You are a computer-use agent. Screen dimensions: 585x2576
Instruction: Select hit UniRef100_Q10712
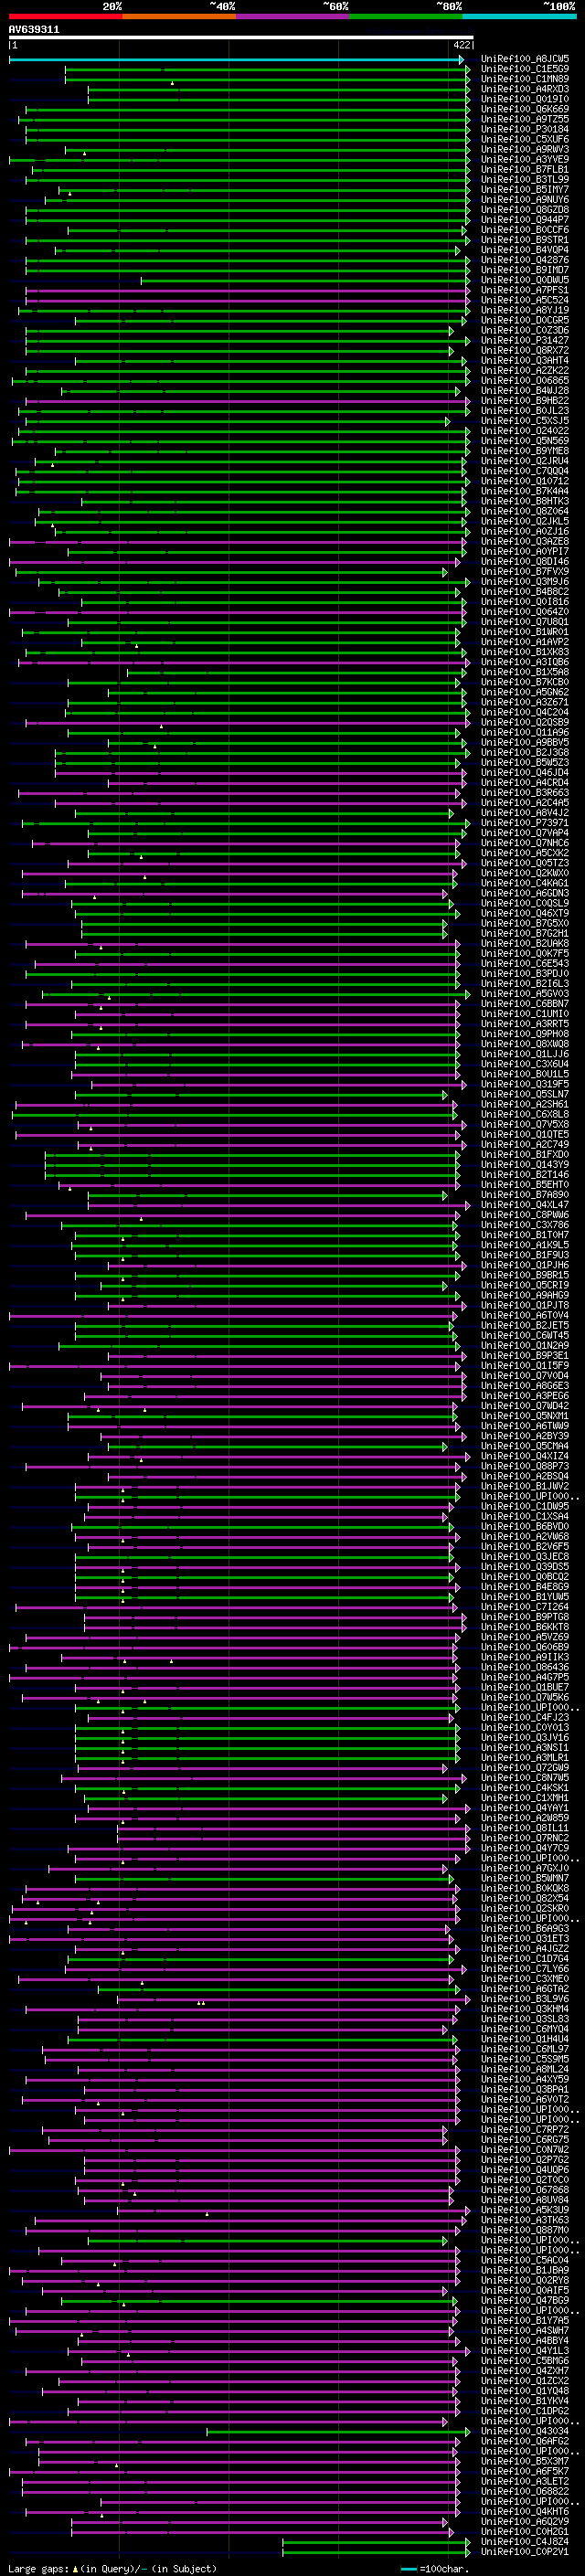tap(525, 481)
